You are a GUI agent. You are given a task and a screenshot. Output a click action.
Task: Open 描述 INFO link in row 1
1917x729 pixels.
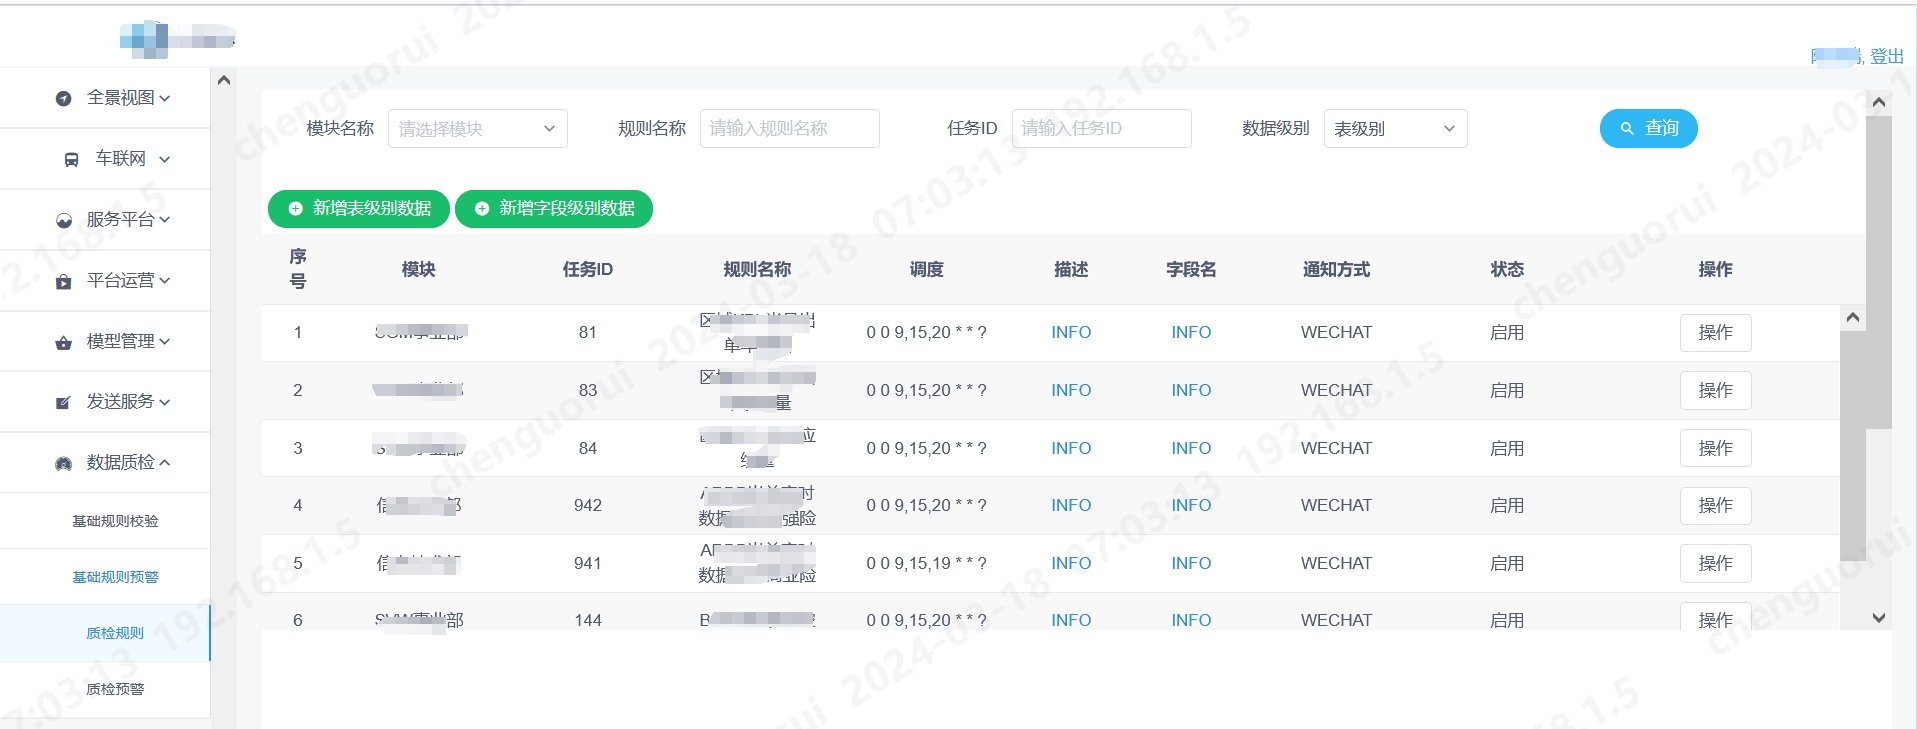click(x=1071, y=332)
